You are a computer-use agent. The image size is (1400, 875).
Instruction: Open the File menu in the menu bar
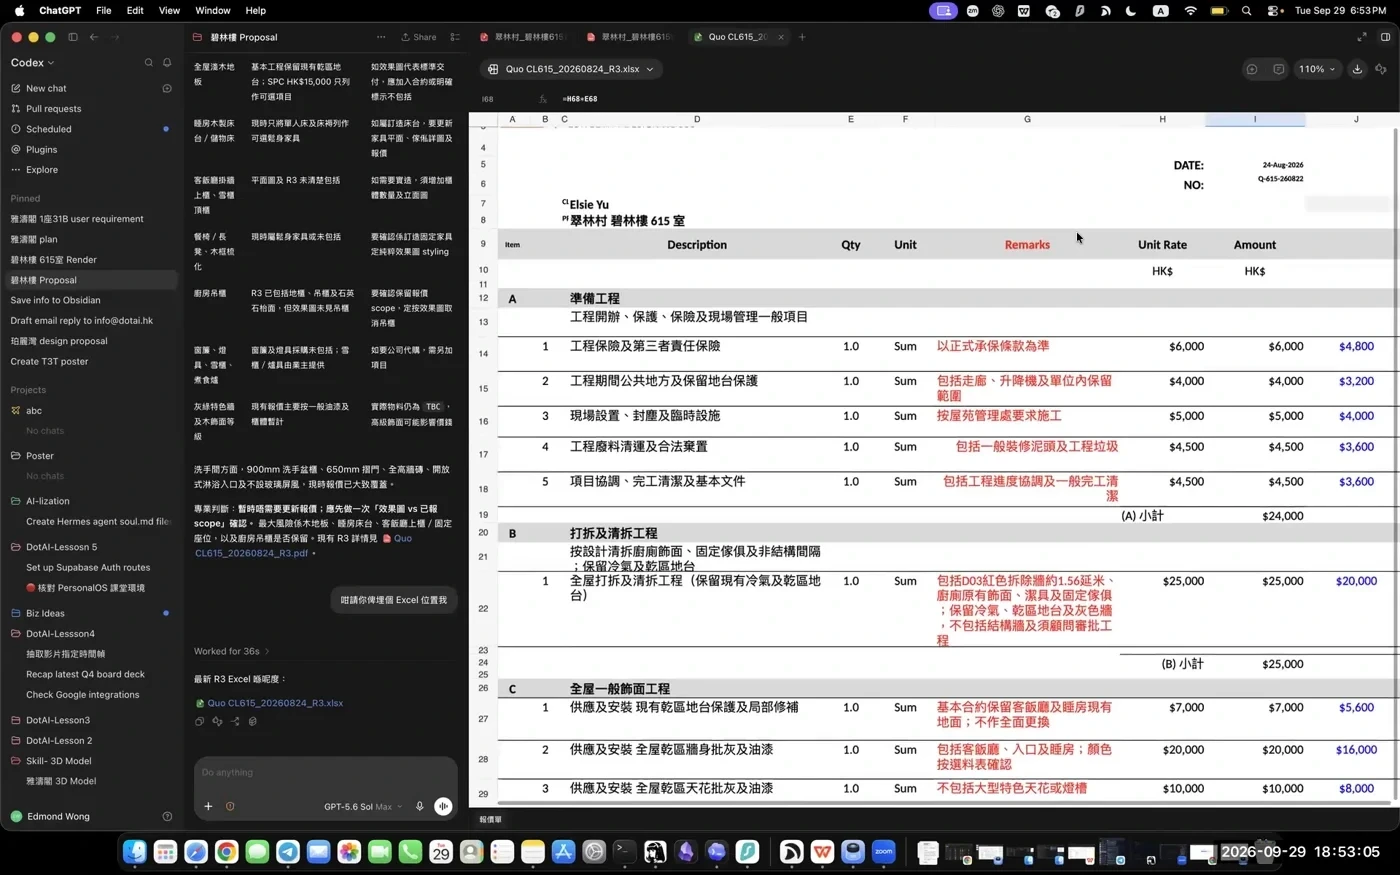tap(104, 10)
